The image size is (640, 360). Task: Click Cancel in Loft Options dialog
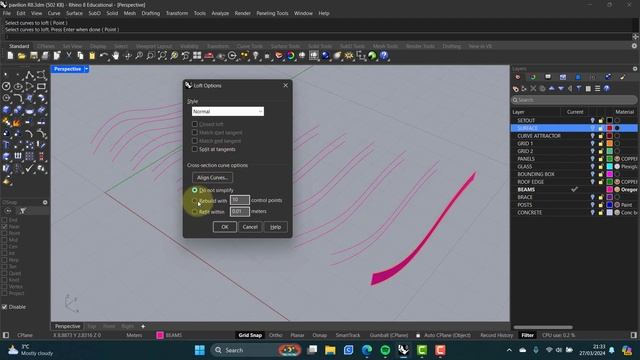pyautogui.click(x=250, y=227)
